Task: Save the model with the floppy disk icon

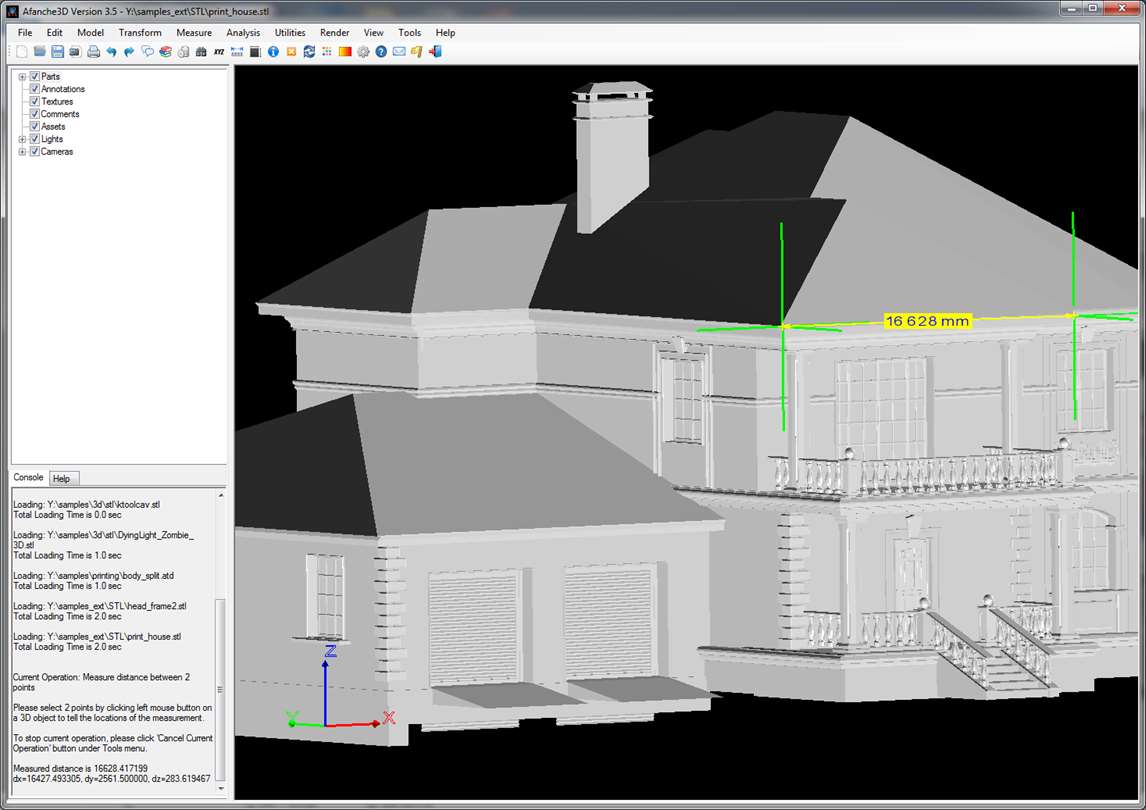Action: (x=57, y=52)
